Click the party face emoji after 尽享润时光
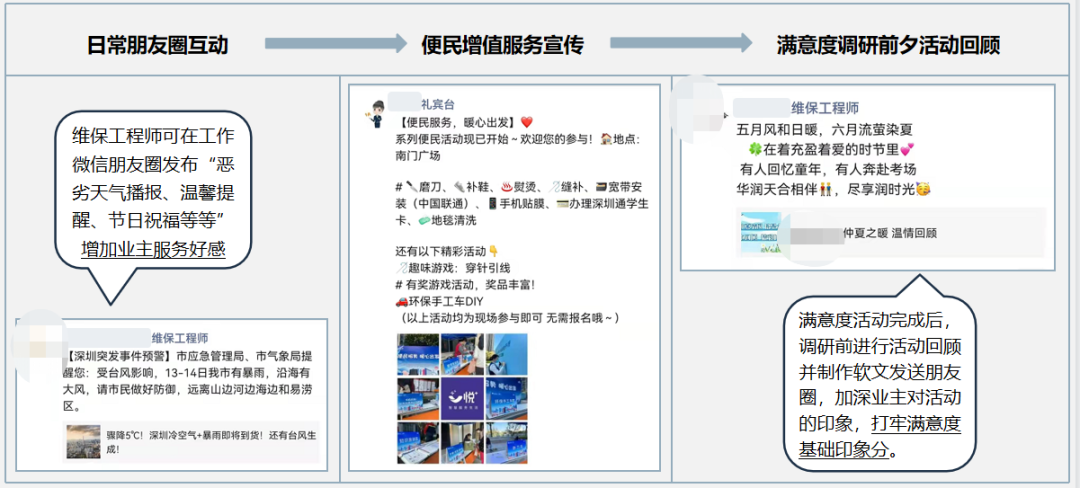Screen dimensions: 1080x488 click(x=924, y=188)
